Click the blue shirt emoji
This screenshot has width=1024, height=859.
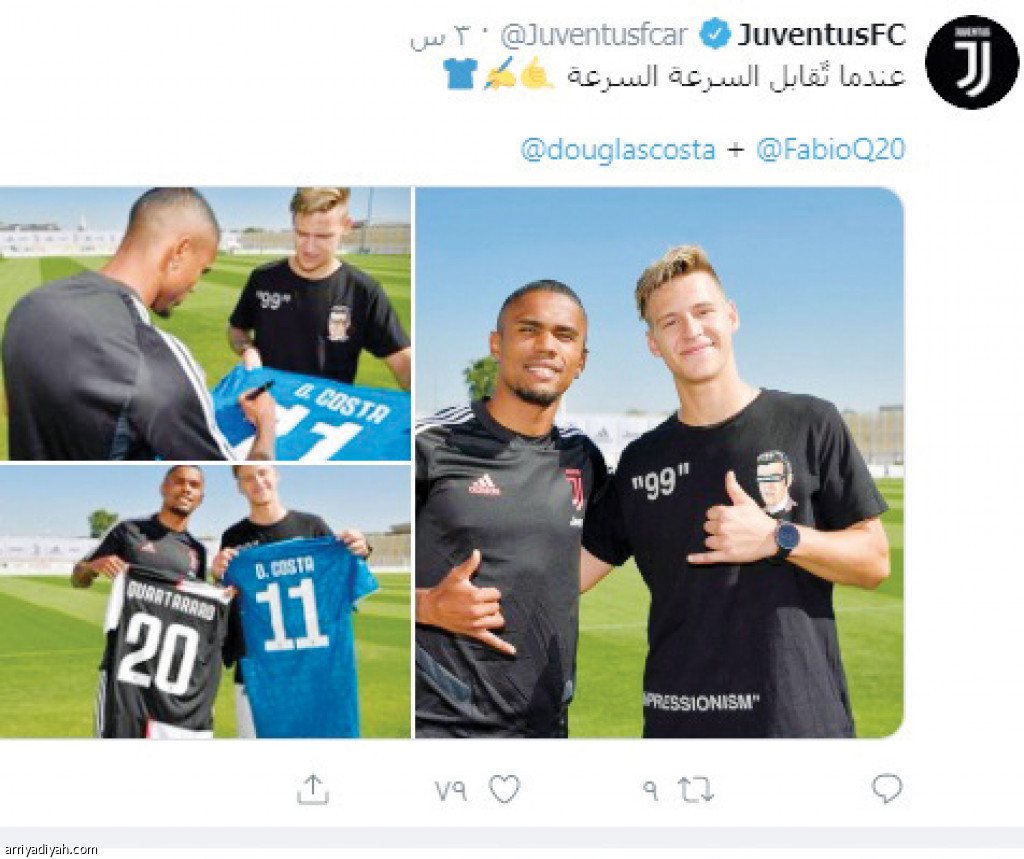460,73
